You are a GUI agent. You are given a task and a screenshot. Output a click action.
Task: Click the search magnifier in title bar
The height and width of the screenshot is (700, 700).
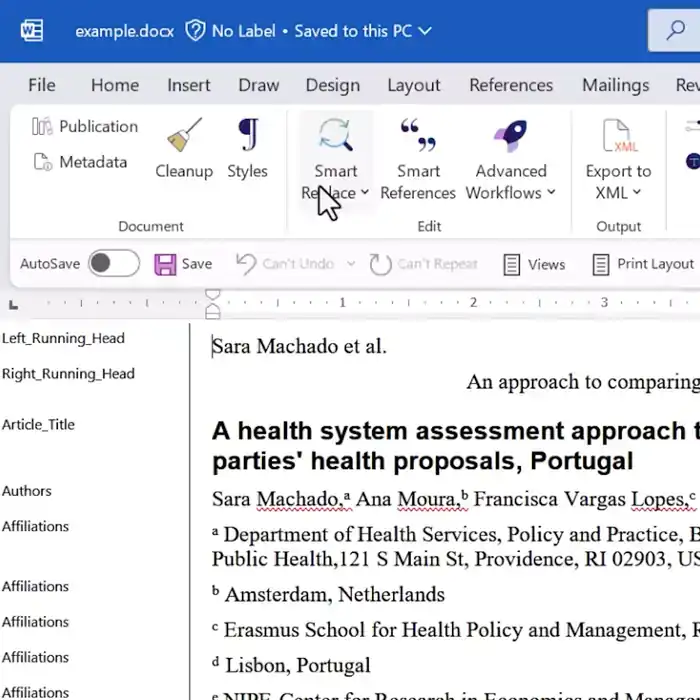click(x=676, y=31)
